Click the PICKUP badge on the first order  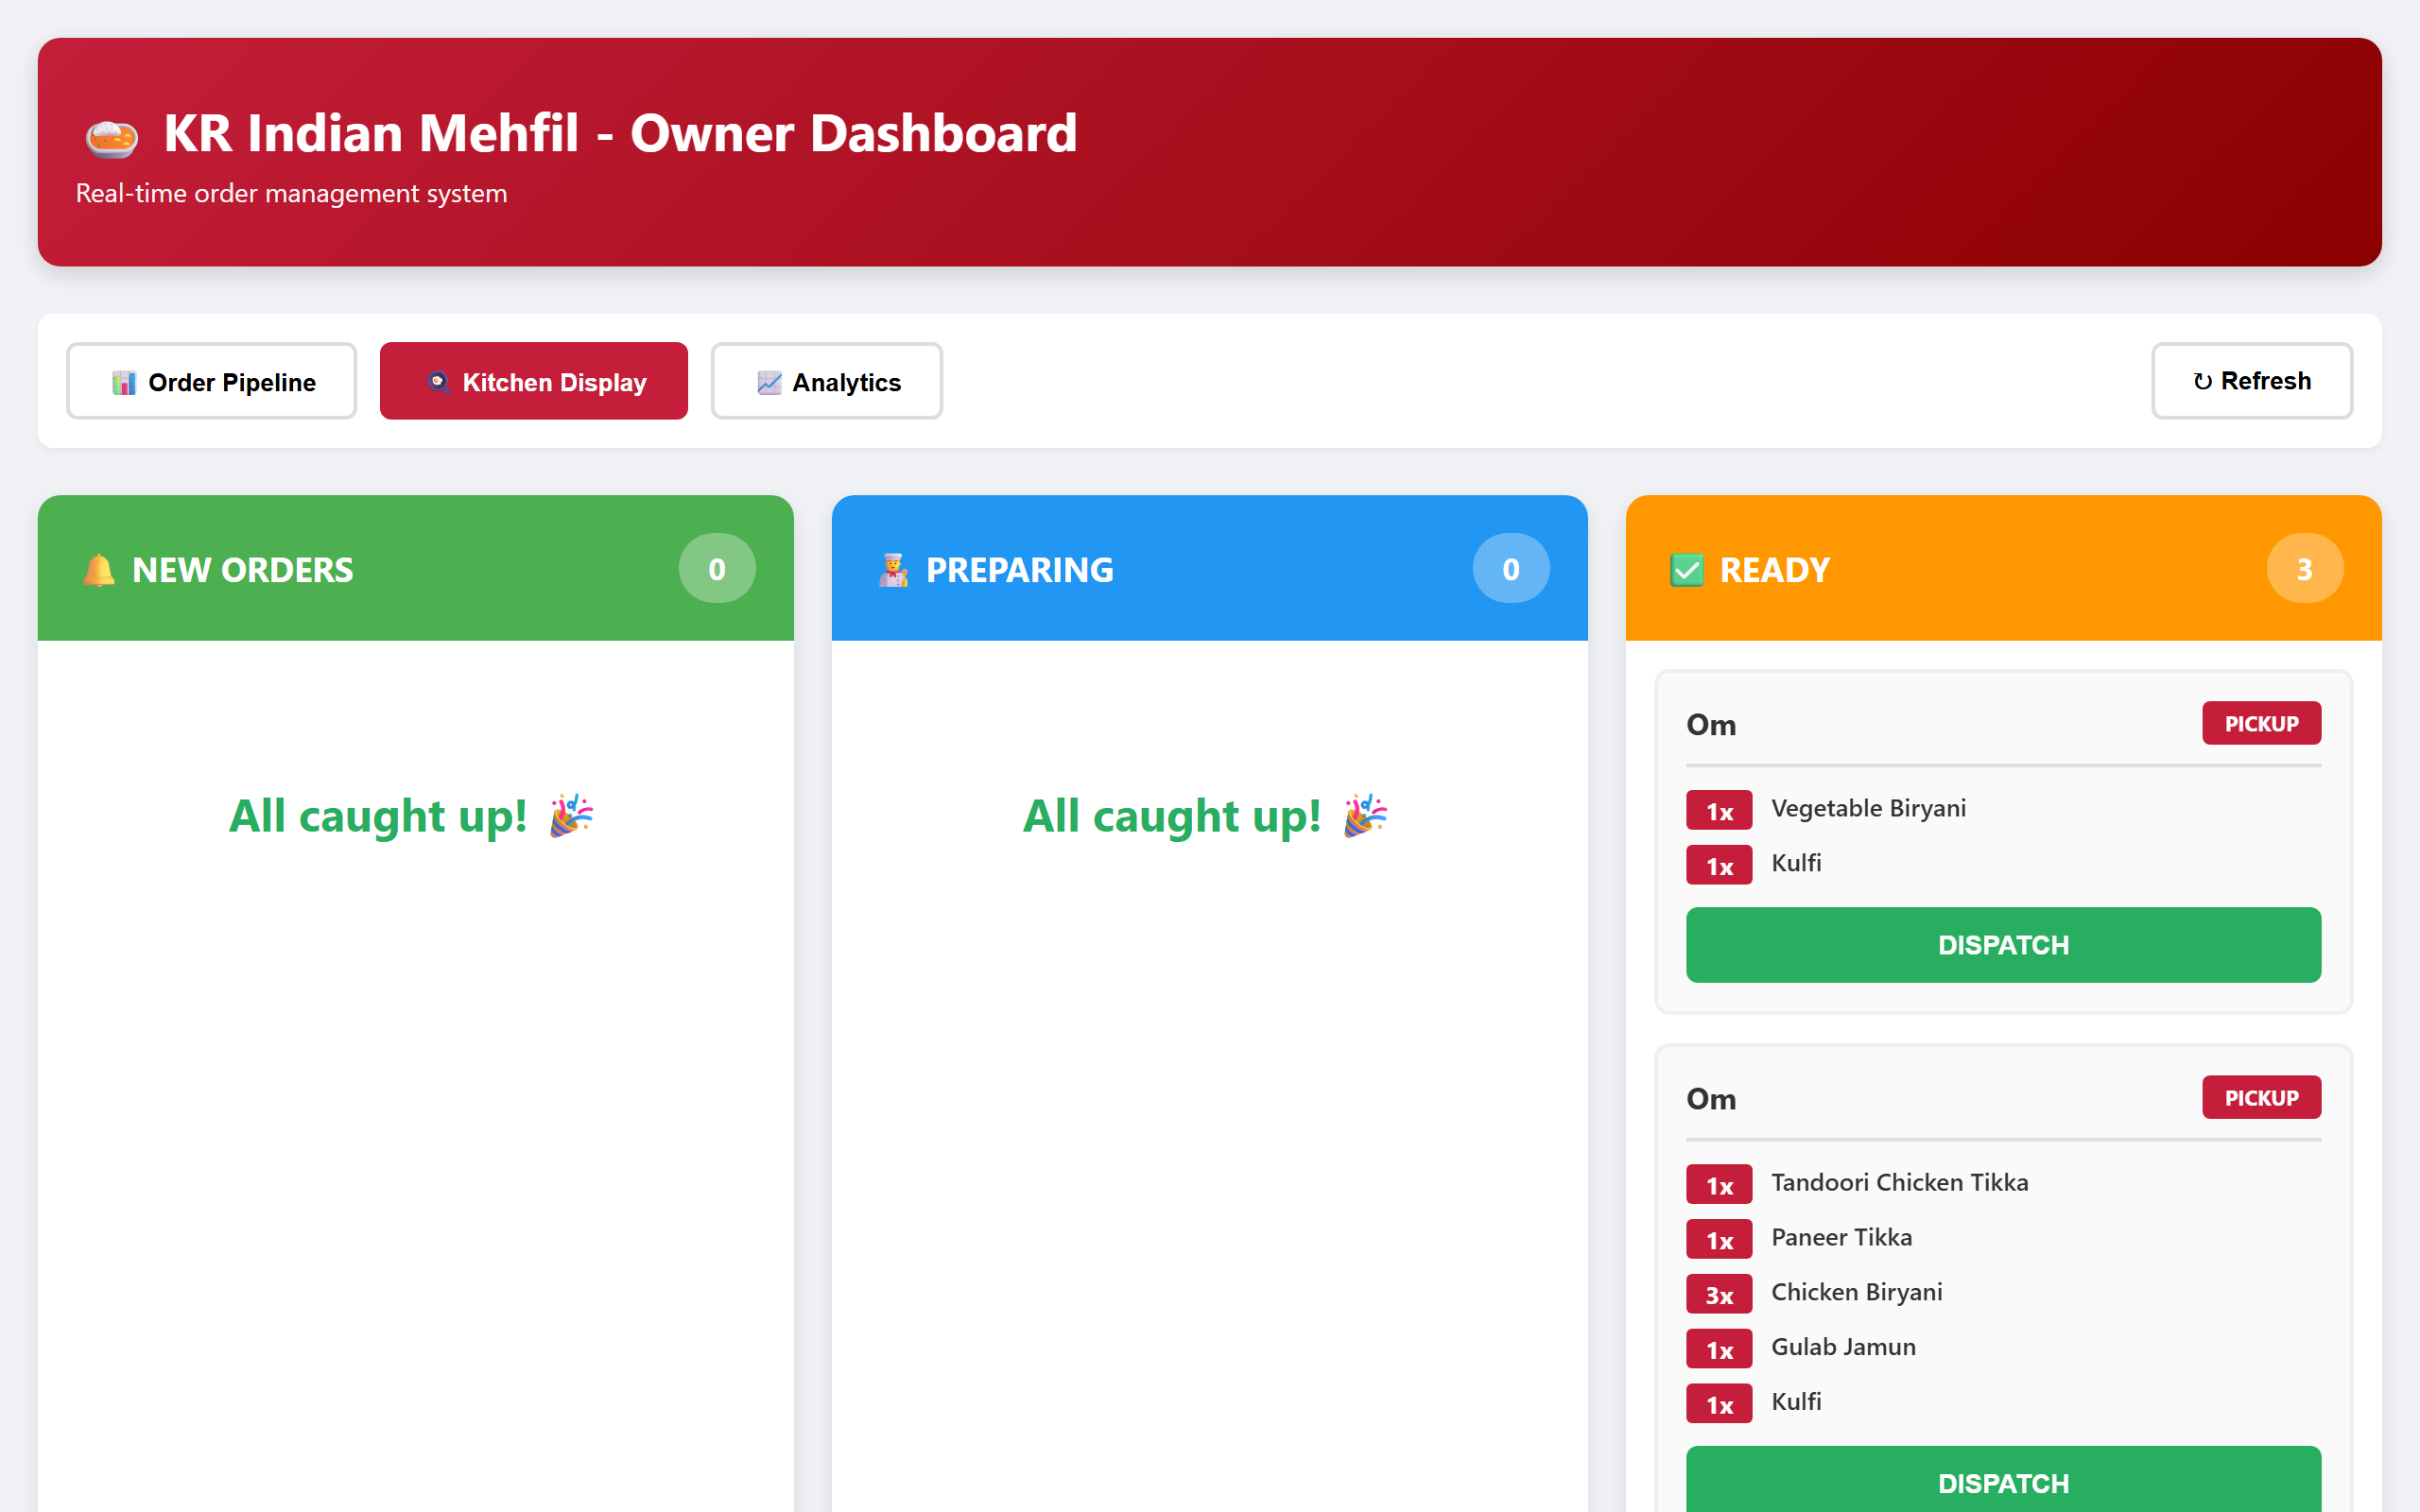[2261, 723]
